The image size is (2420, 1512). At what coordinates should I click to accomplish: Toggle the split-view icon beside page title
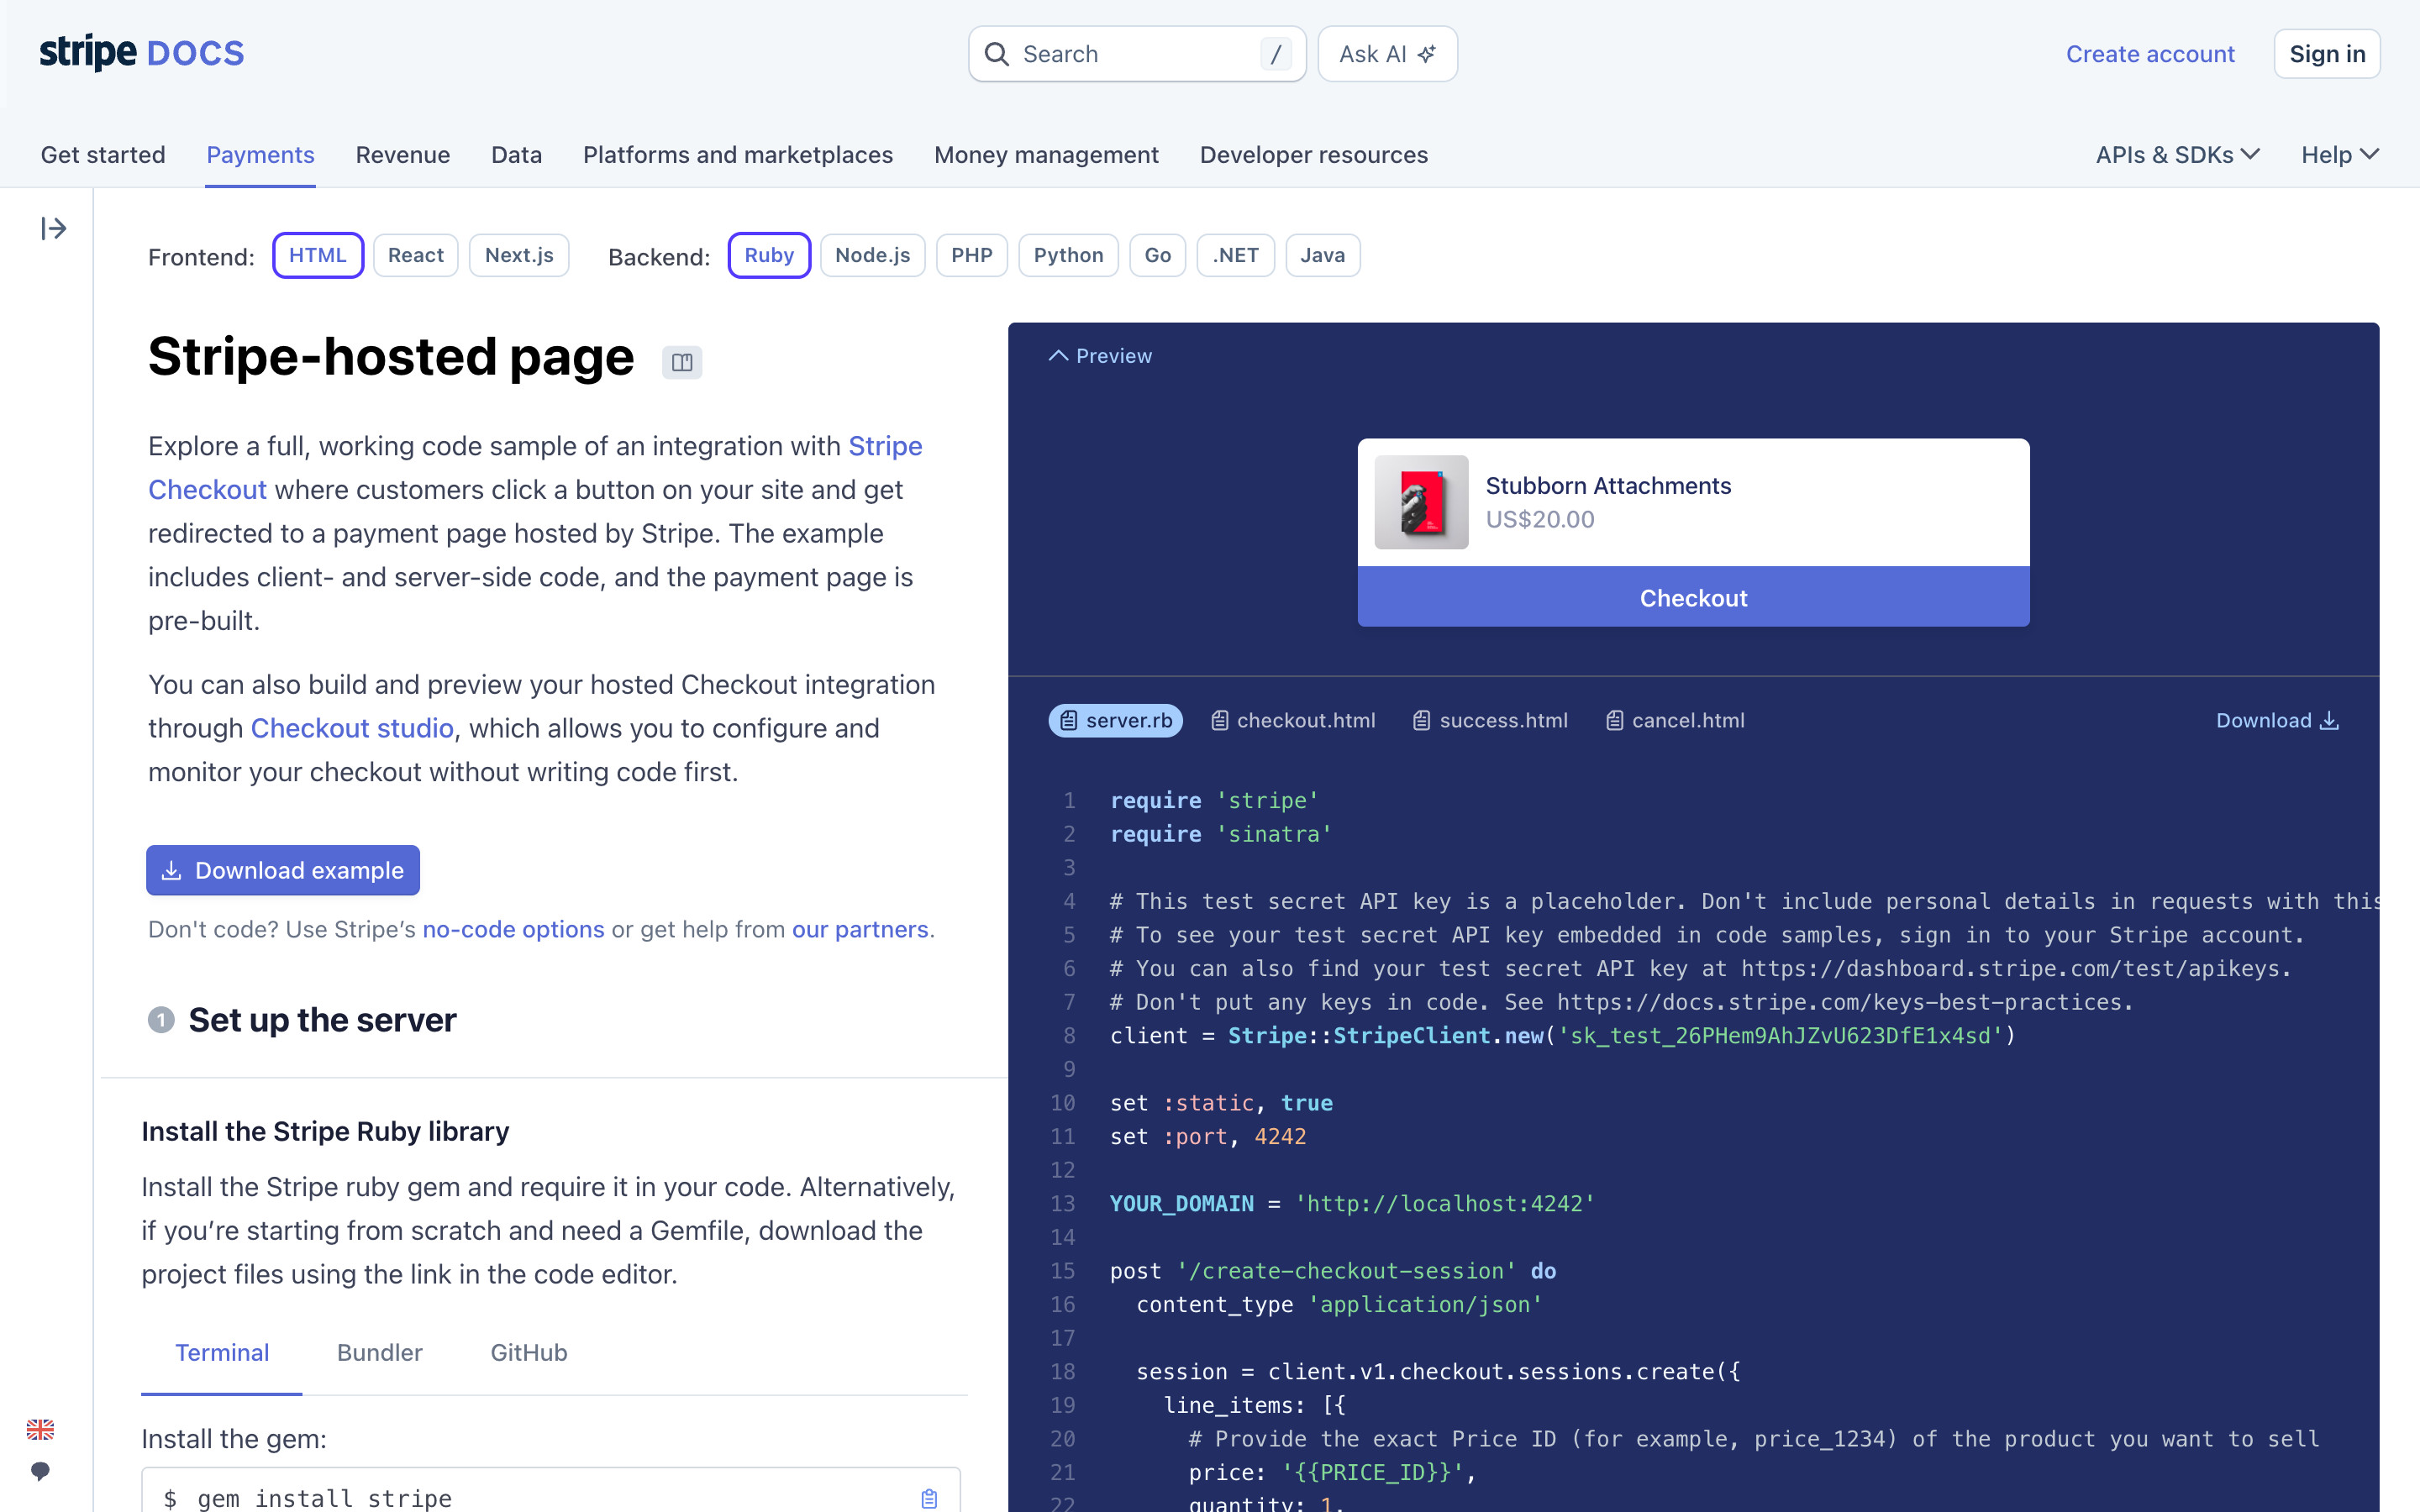coord(682,362)
